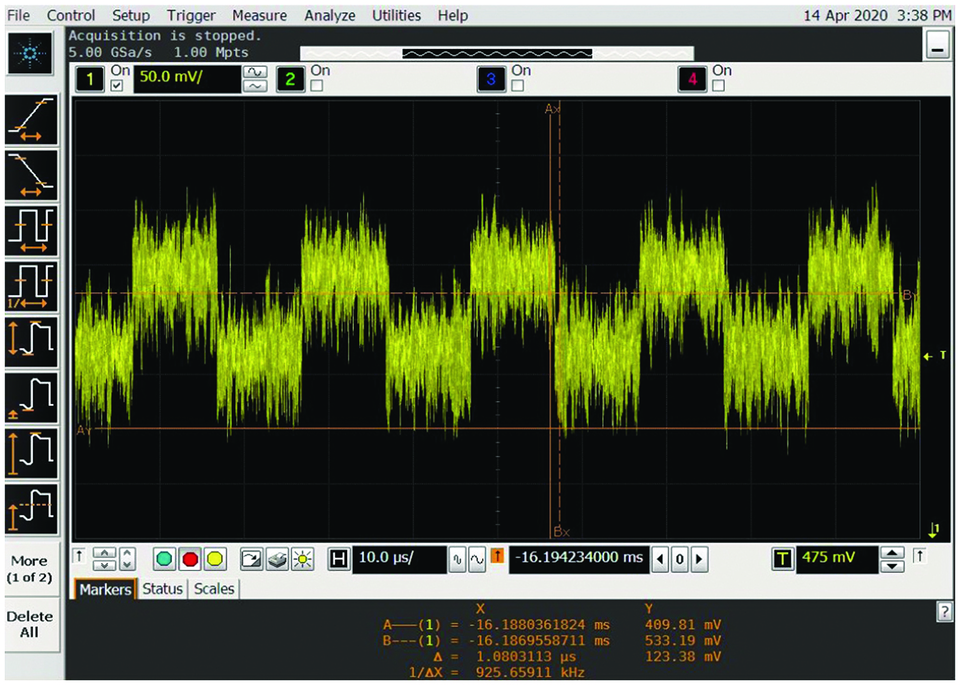
Task: Disable channel 1 On checkbox
Action: point(119,86)
